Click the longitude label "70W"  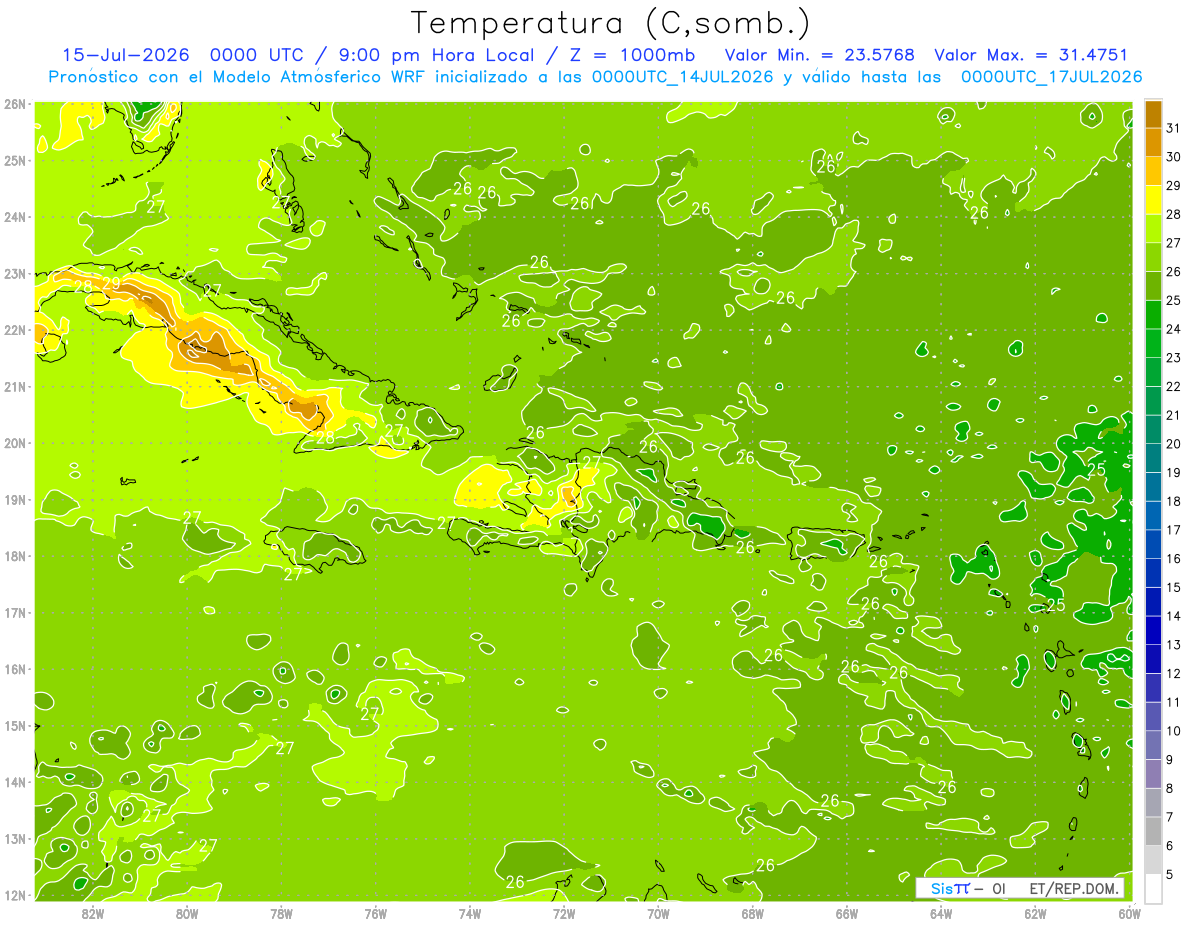click(658, 913)
